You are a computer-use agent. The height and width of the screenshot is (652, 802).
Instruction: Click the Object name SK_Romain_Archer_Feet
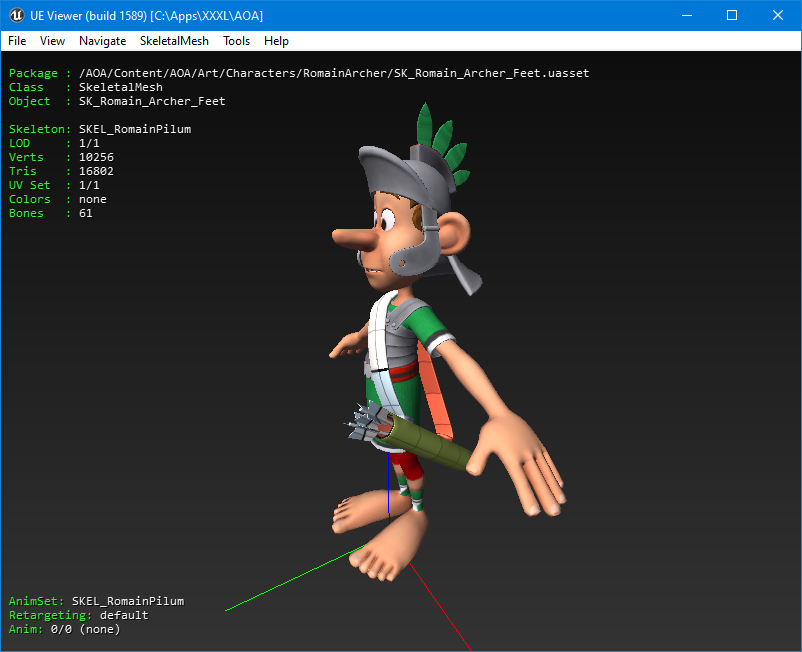[152, 101]
